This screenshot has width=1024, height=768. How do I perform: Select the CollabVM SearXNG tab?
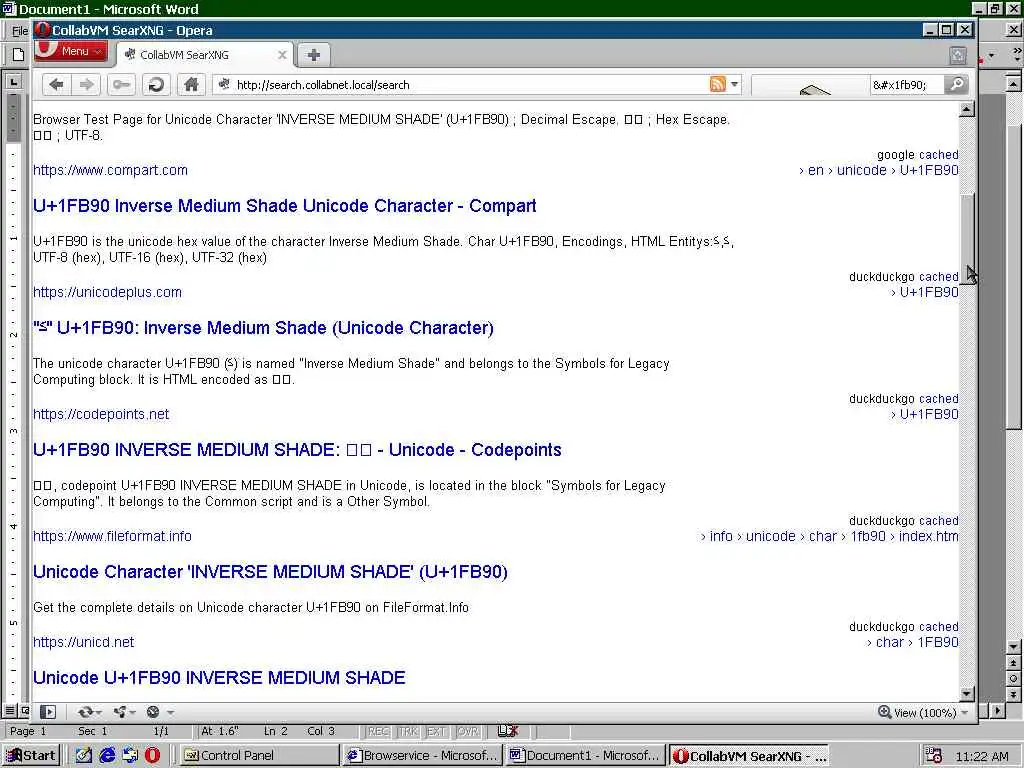tap(206, 55)
